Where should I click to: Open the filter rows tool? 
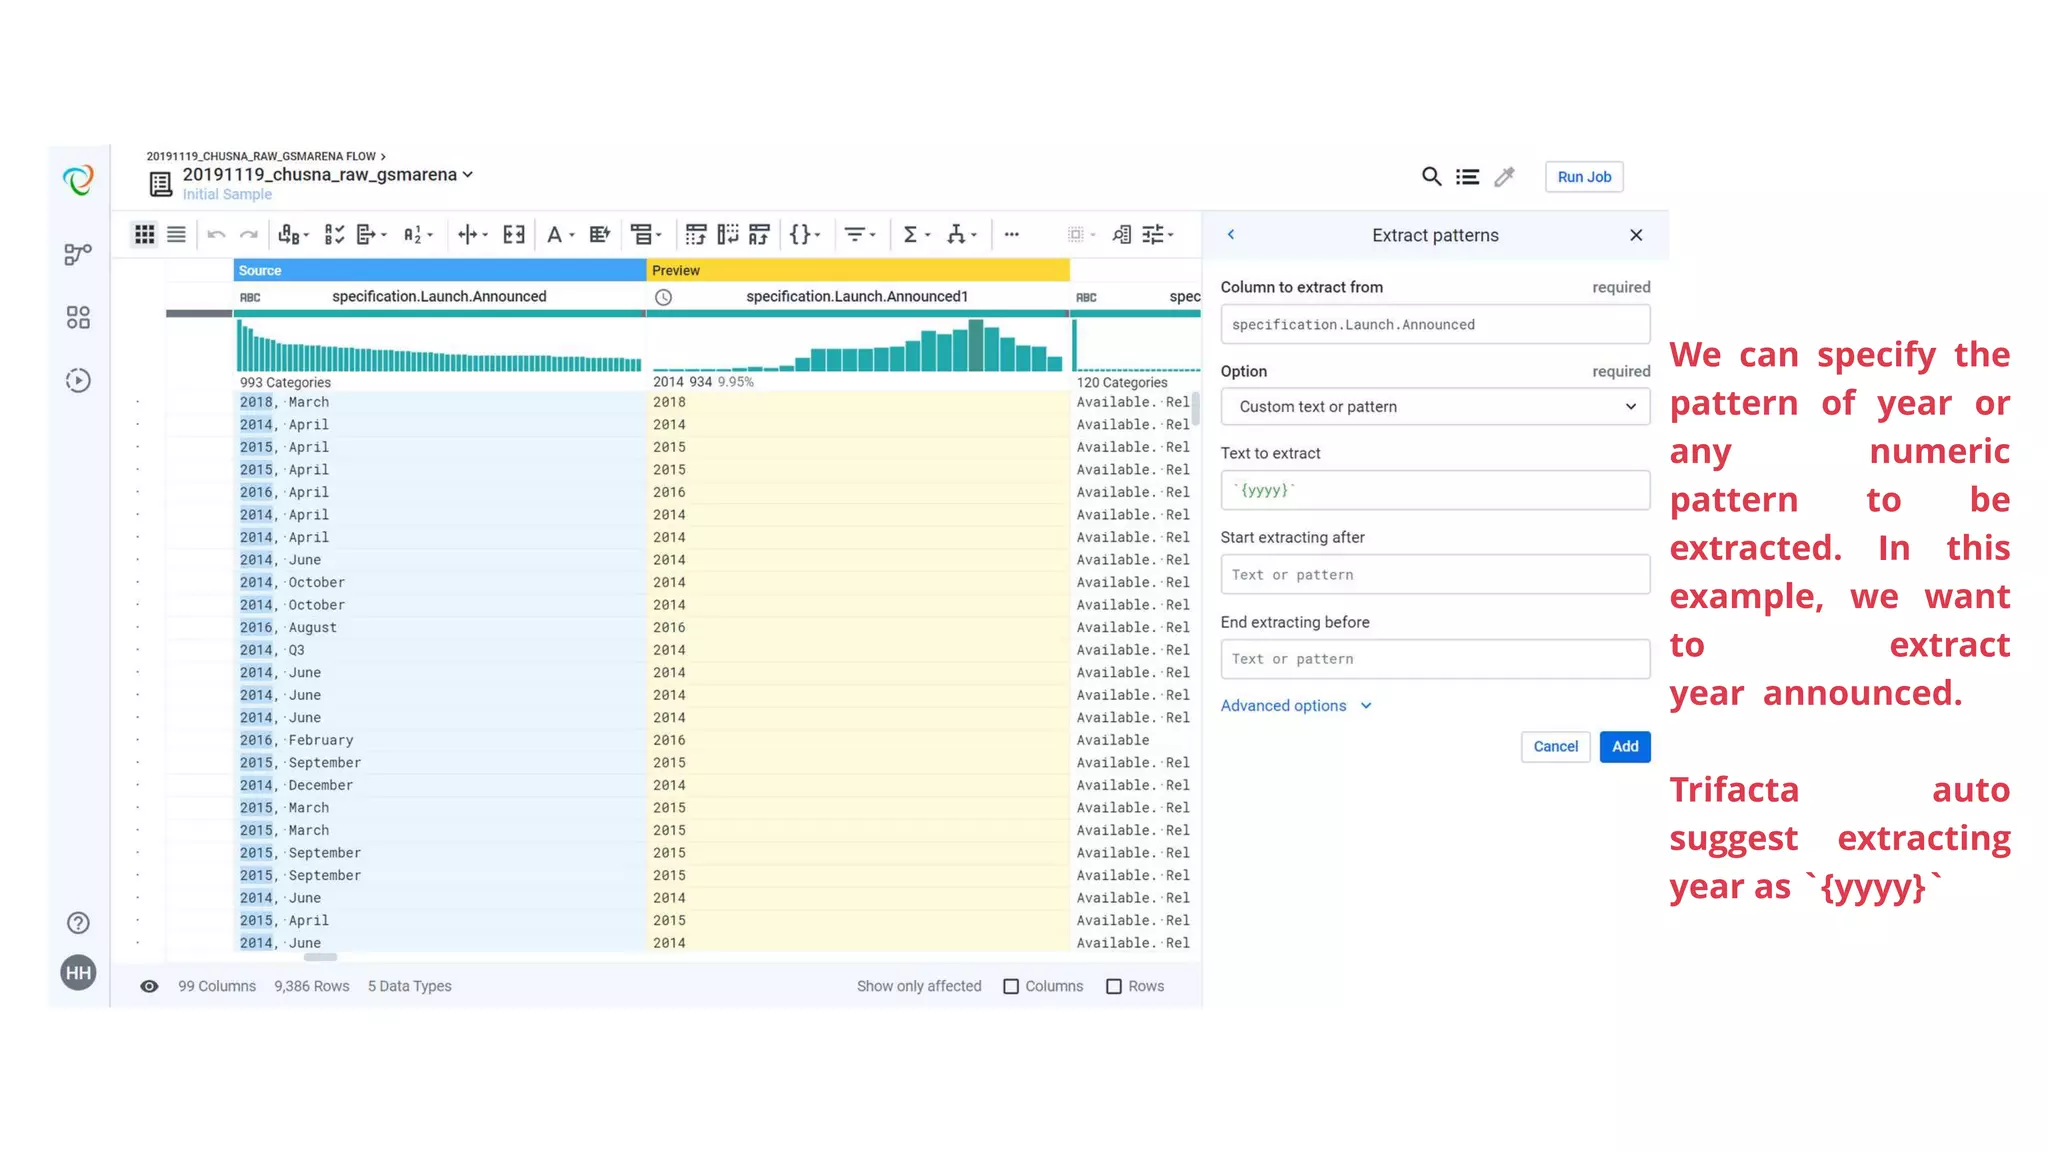(x=860, y=234)
